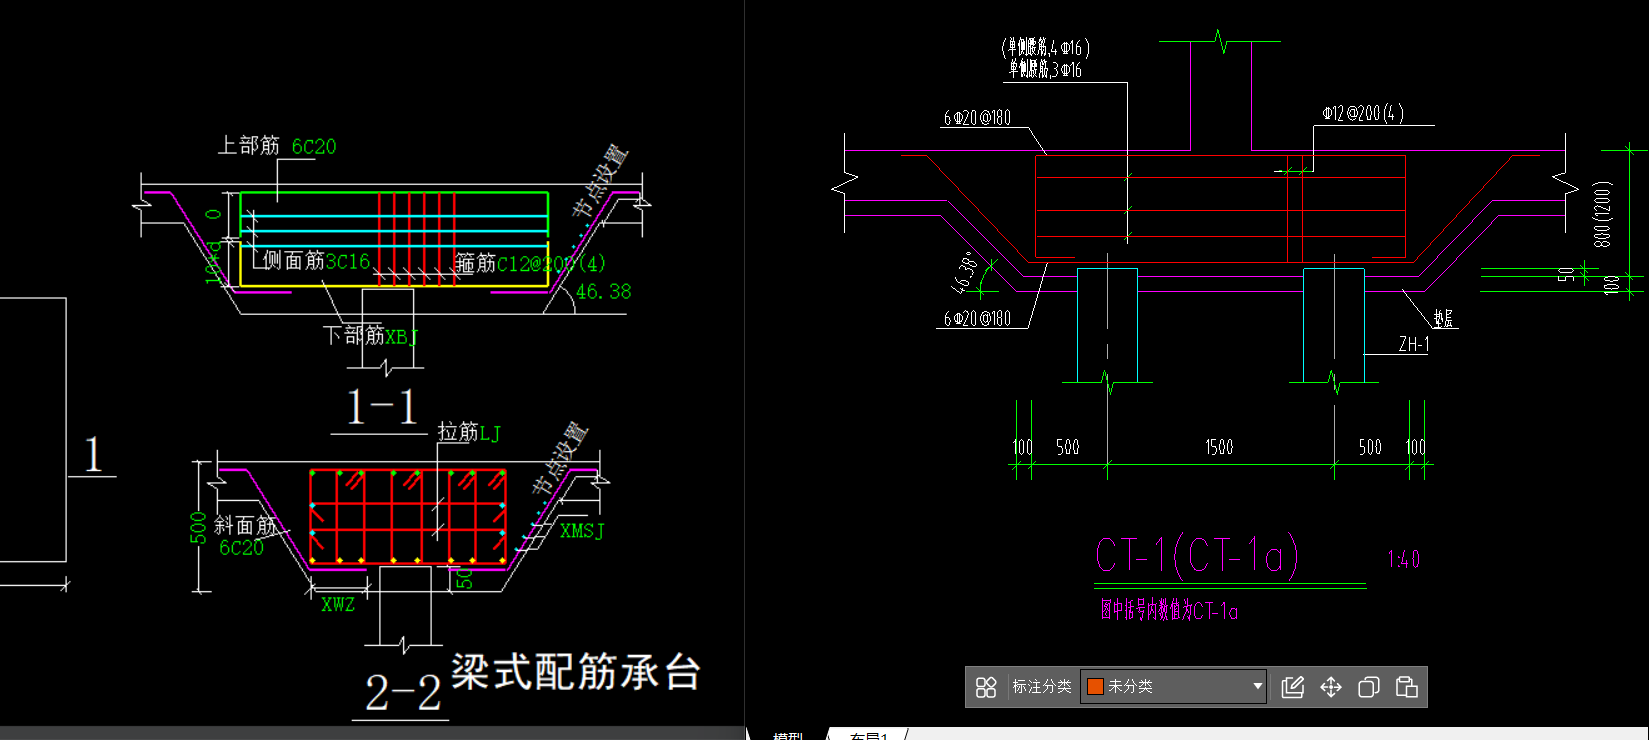The width and height of the screenshot is (1649, 740).
Task: Click the four-squares category icon in annotation toolbar
Action: point(986,687)
